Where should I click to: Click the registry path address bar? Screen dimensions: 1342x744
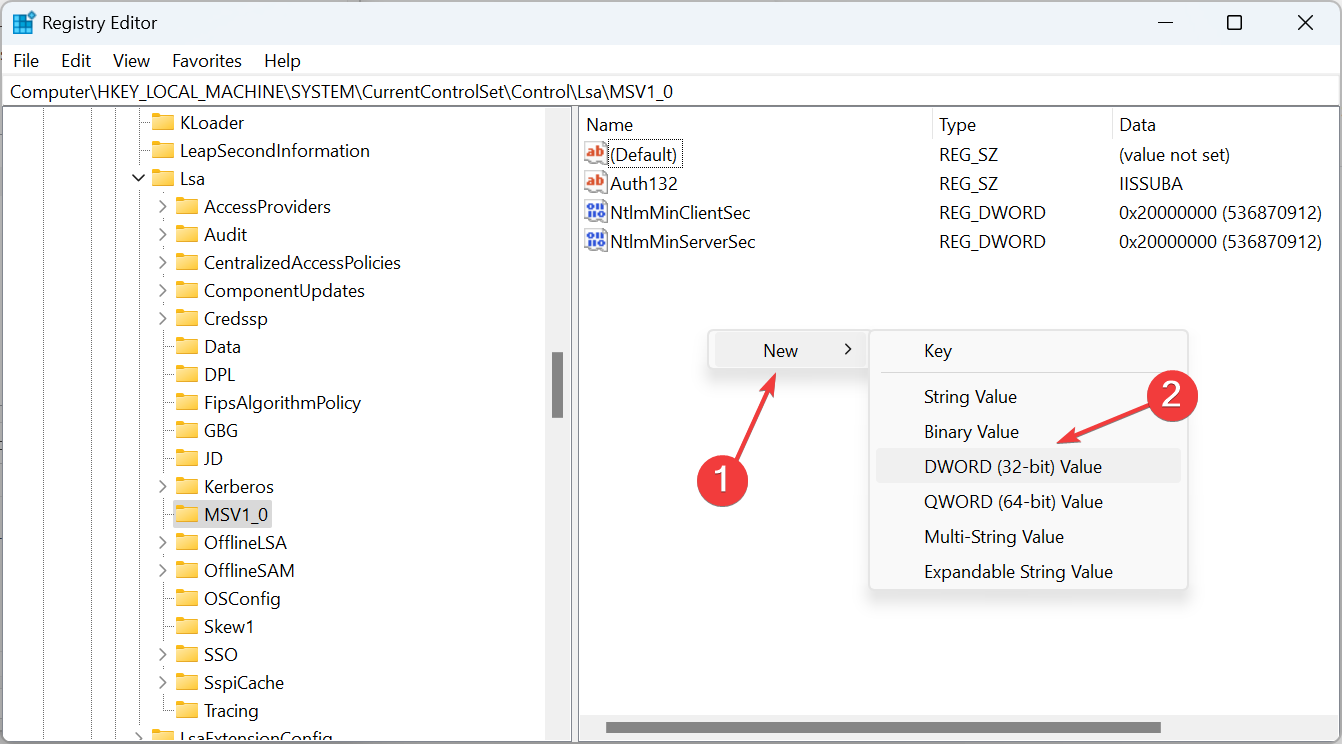pos(670,92)
